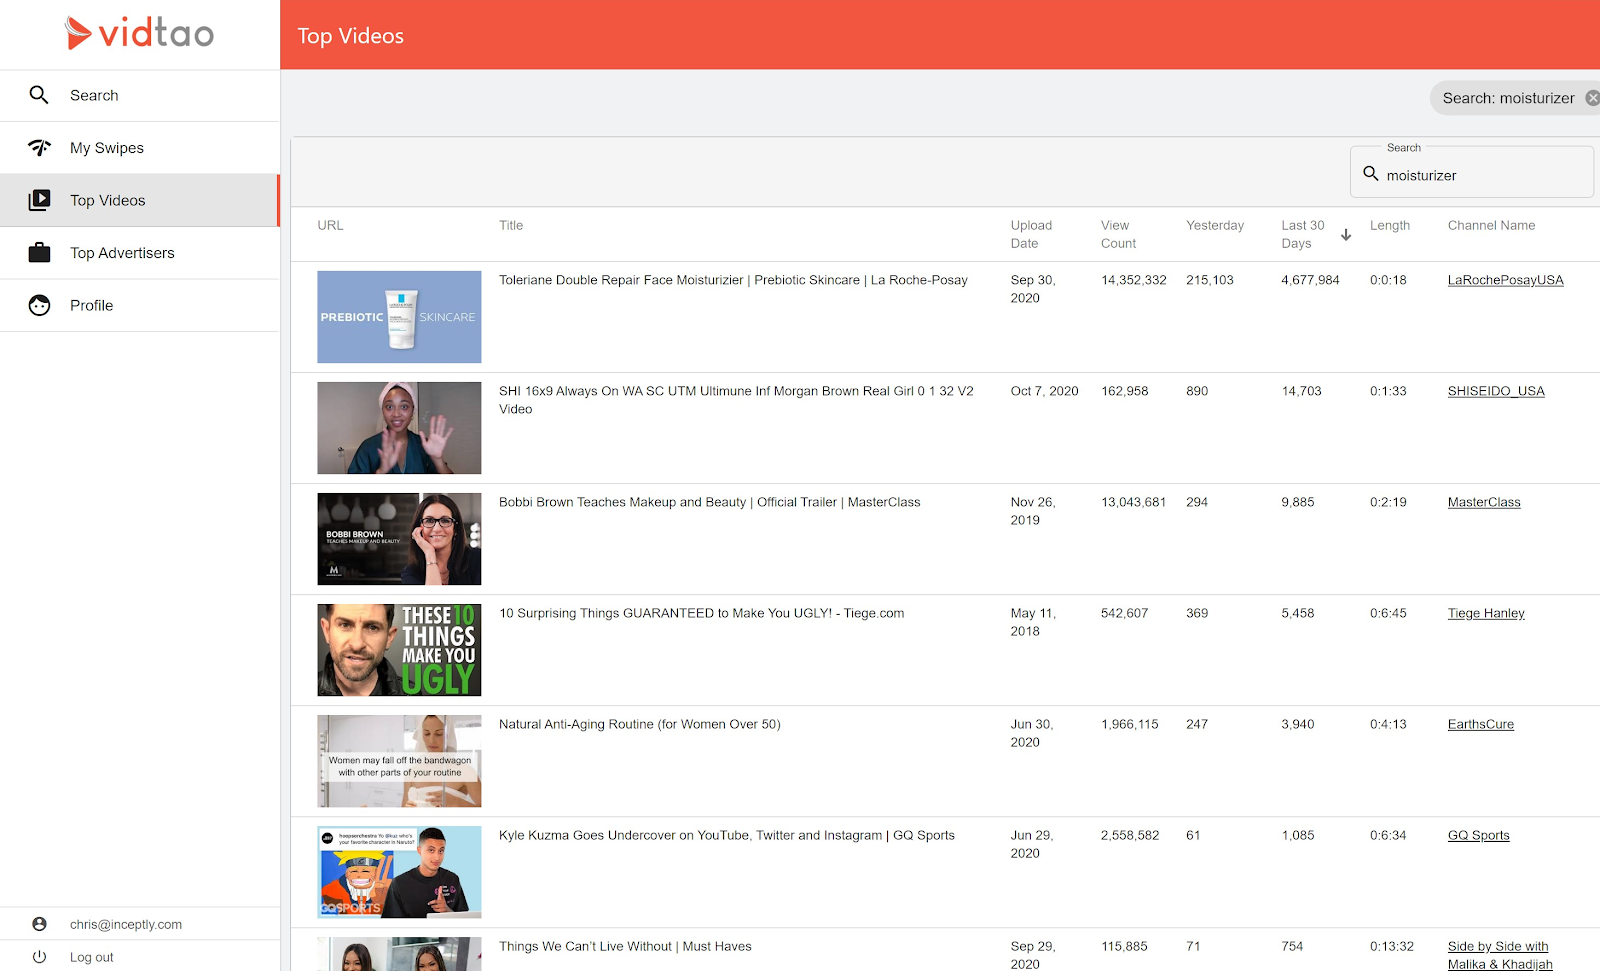This screenshot has height=971, width=1600.
Task: Sort by Length column
Action: click(x=1390, y=225)
